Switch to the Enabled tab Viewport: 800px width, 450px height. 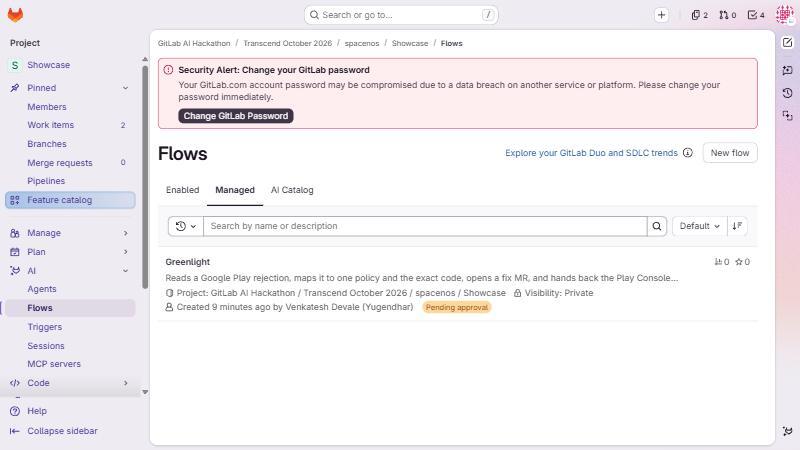click(182, 190)
